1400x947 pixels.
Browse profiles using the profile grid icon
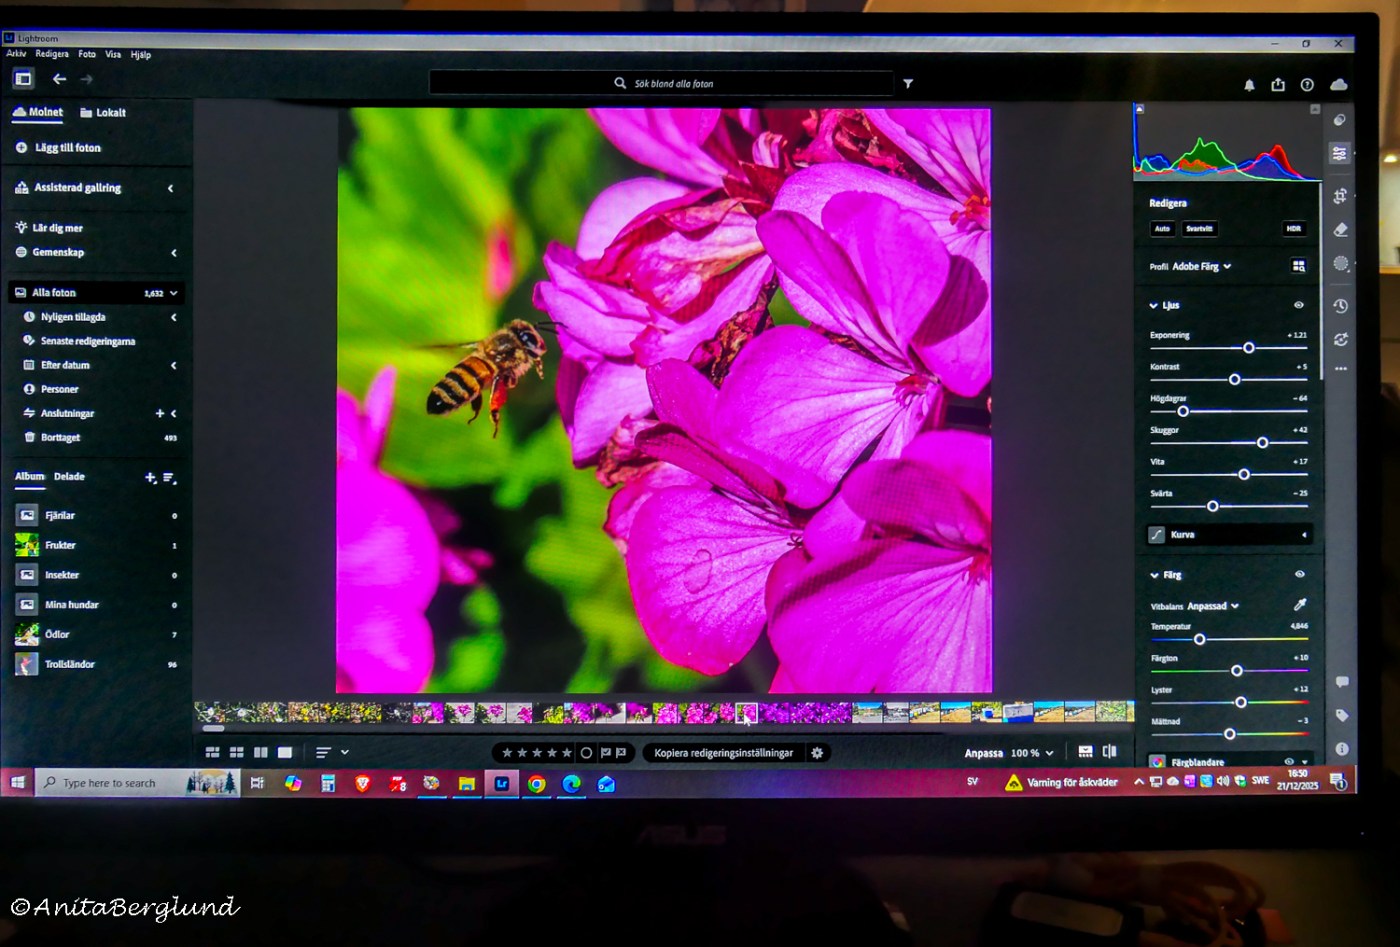pos(1298,266)
